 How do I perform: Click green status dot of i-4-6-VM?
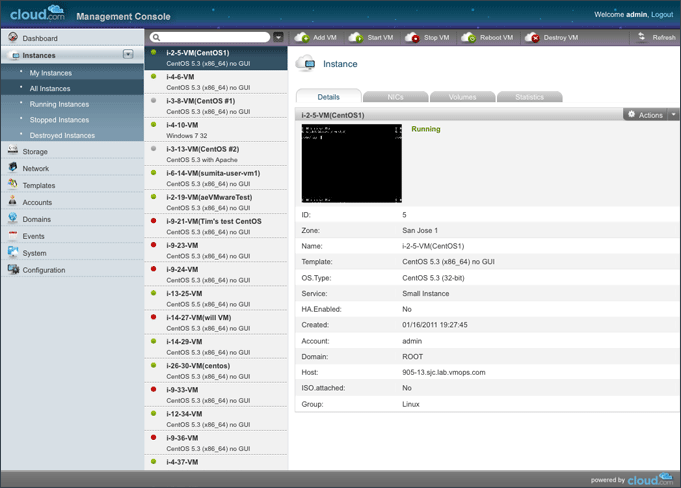click(x=153, y=76)
